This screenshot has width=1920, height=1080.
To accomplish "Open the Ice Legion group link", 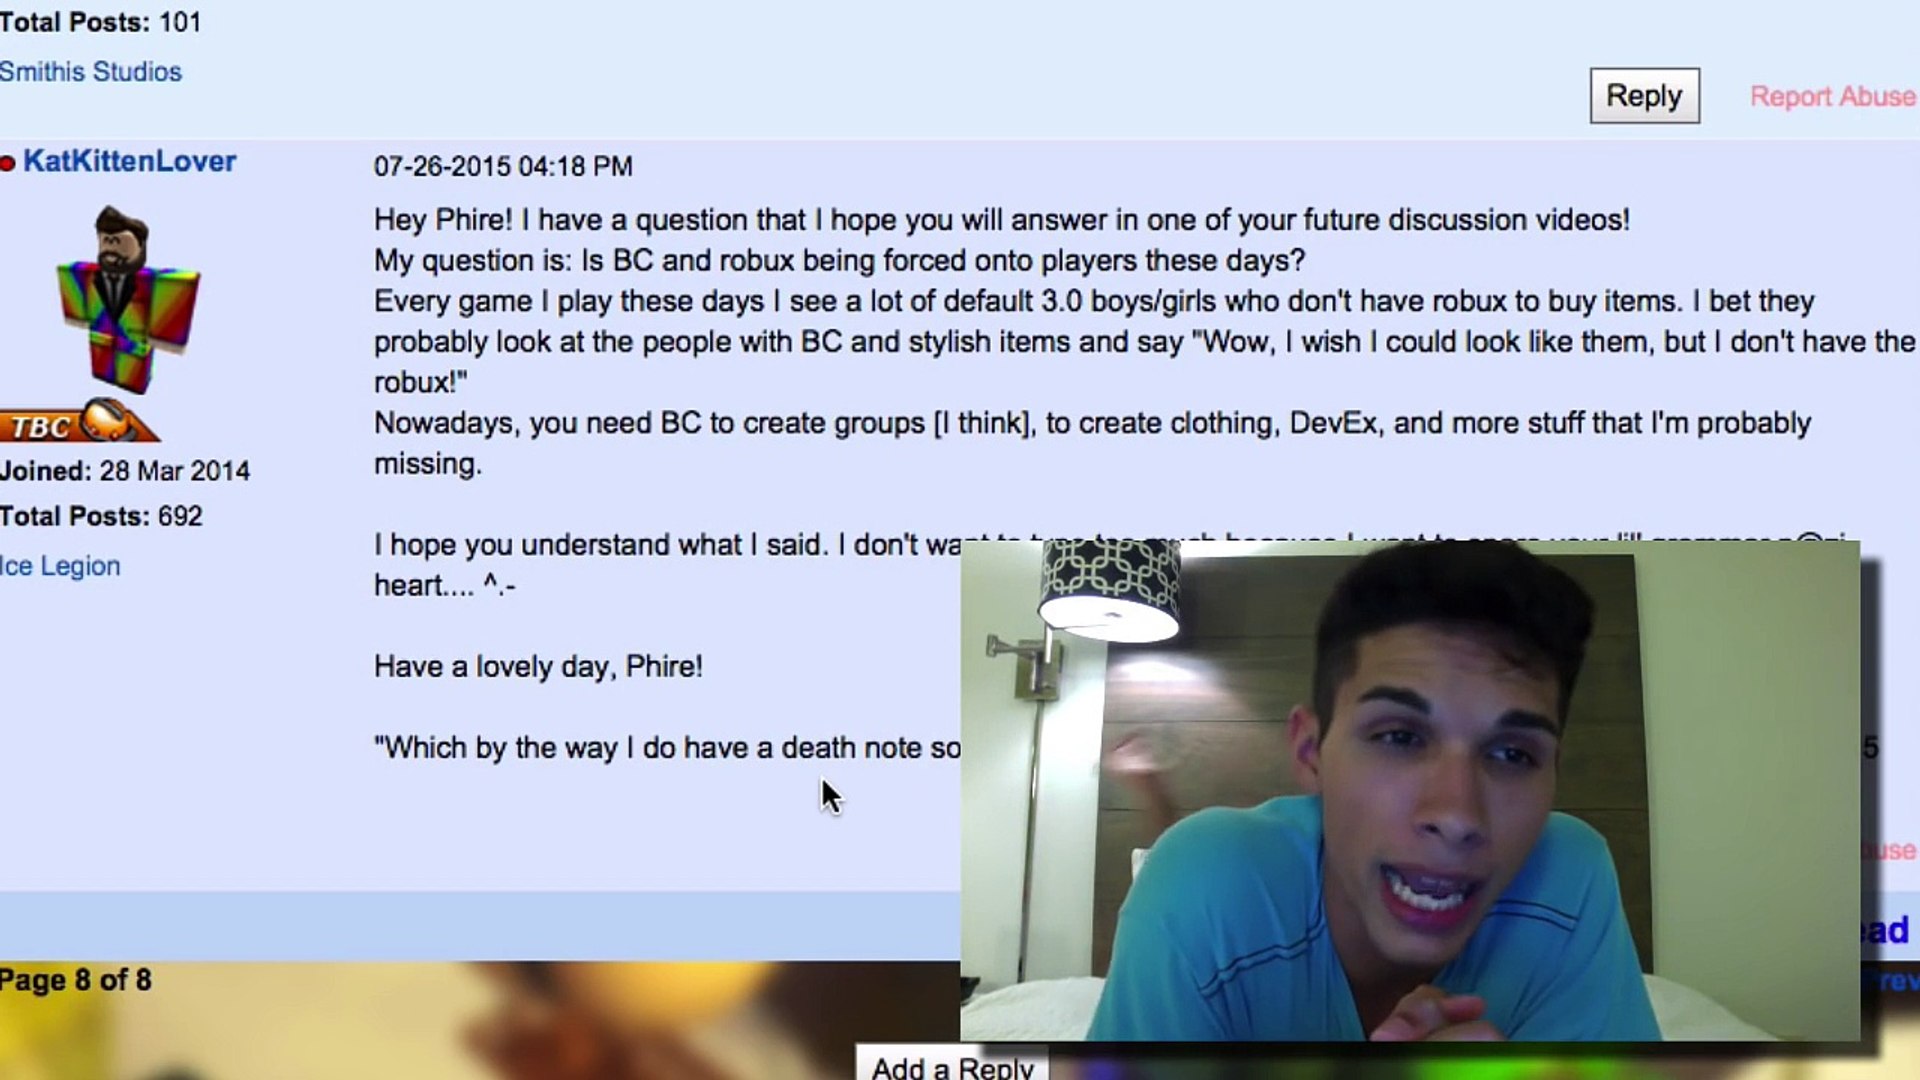I will tap(60, 566).
